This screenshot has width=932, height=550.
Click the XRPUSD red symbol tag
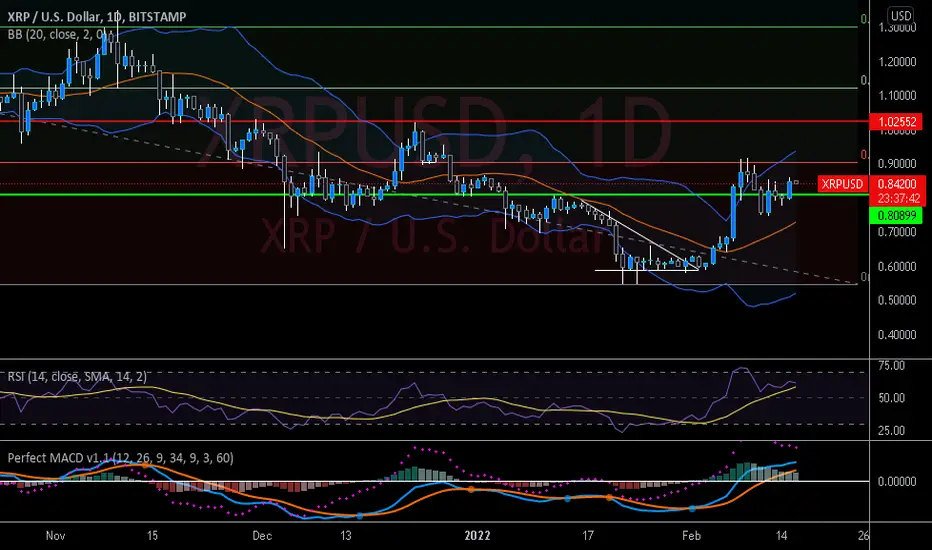[842, 184]
